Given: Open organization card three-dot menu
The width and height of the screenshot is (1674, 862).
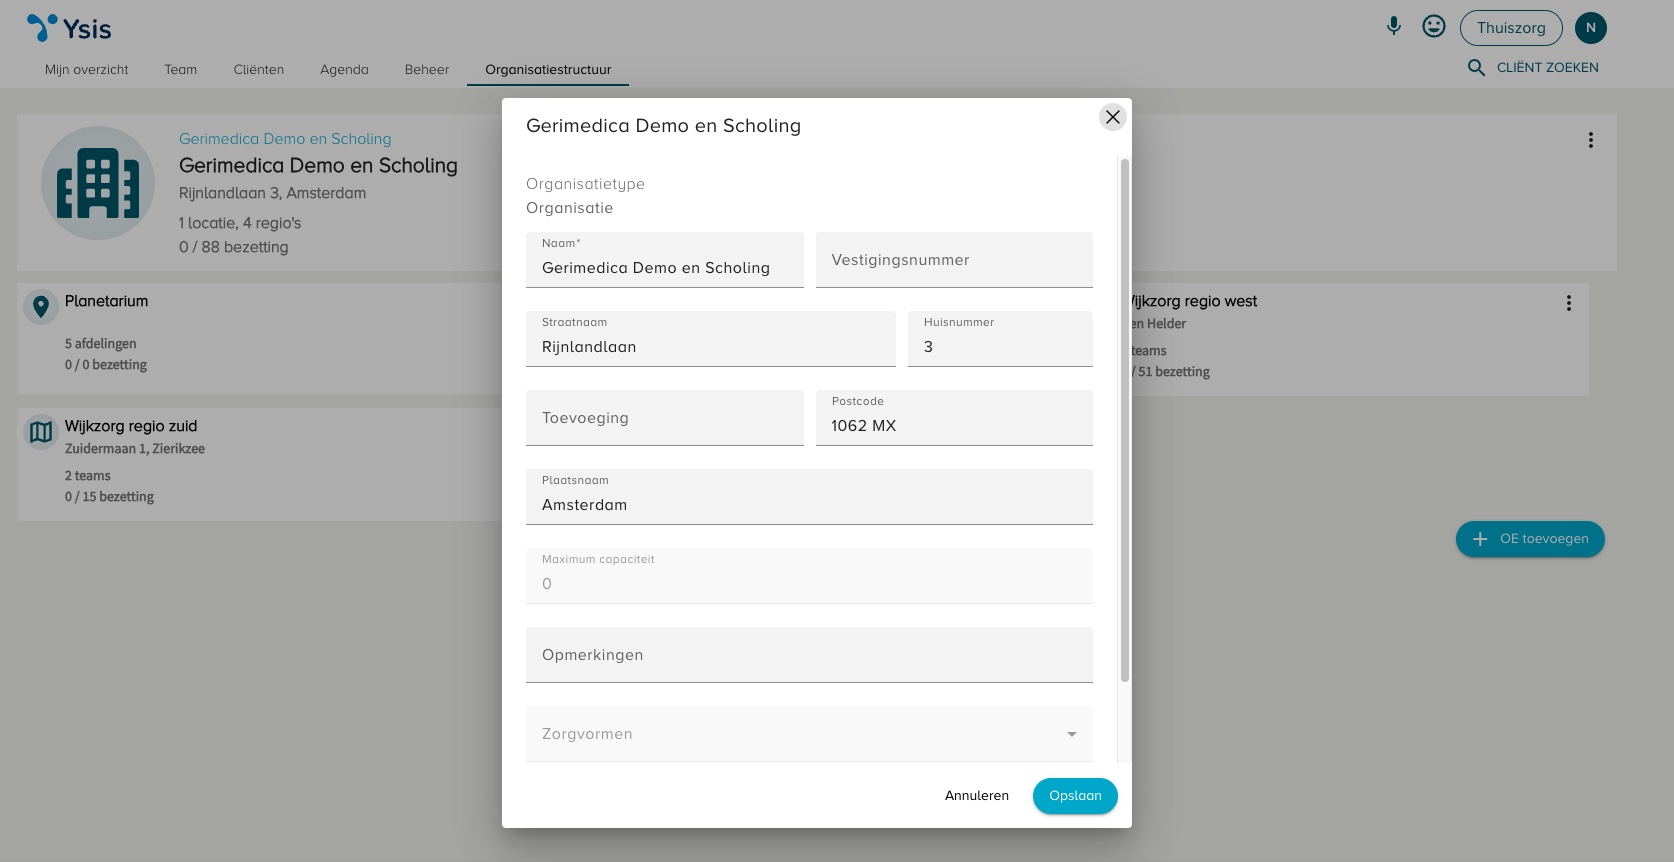Looking at the screenshot, I should 1590,141.
